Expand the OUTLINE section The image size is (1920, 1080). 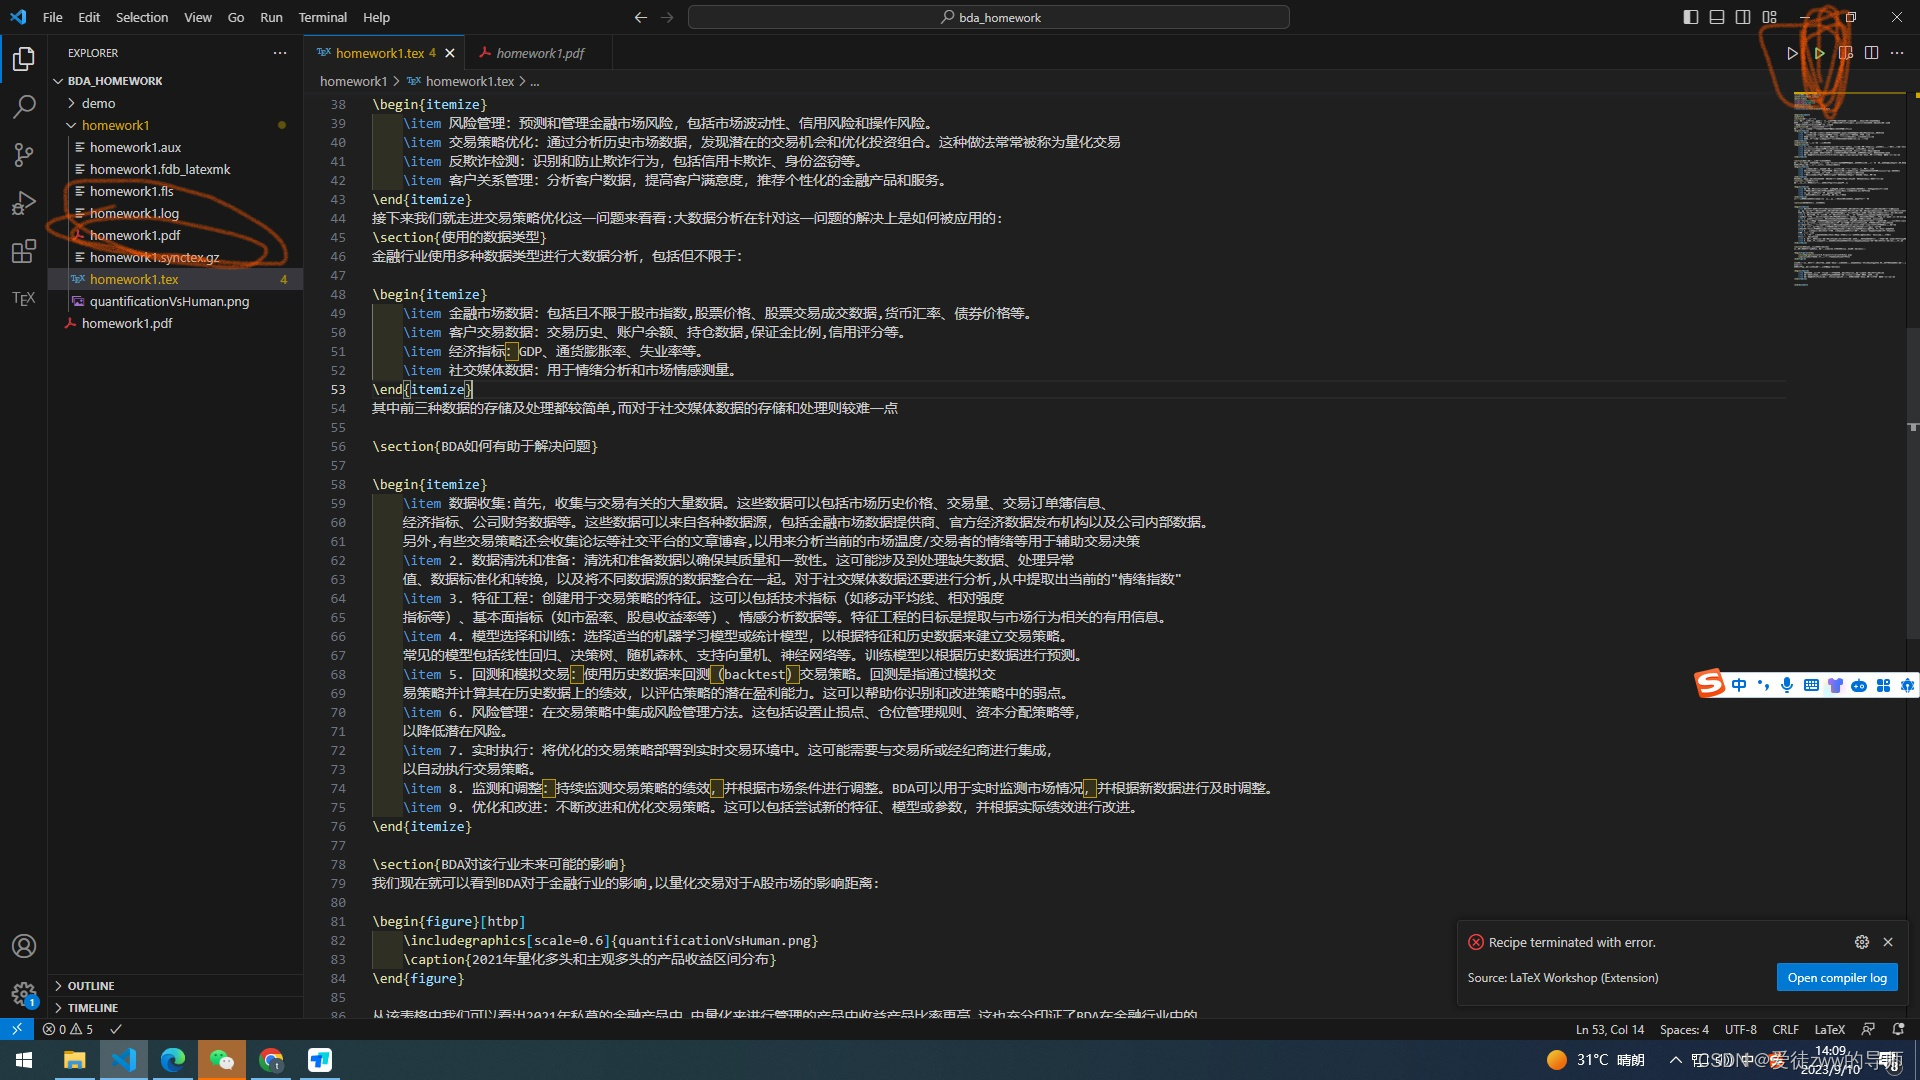point(91,986)
